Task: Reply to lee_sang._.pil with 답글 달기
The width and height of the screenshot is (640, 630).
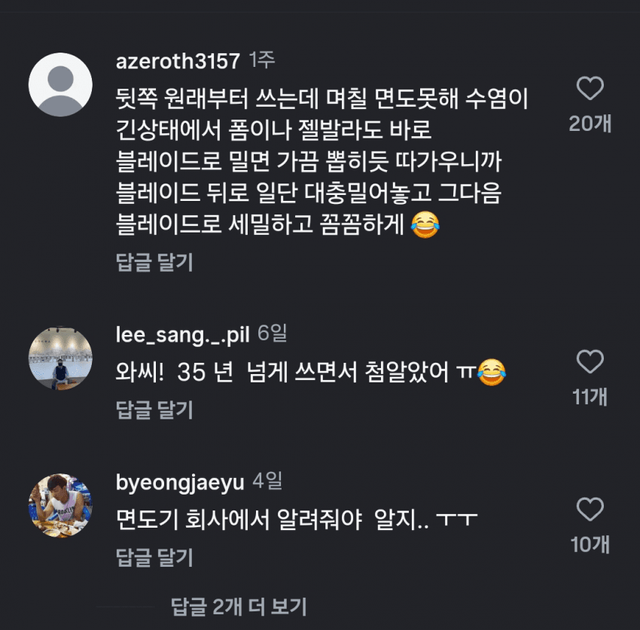Action: click(x=155, y=409)
